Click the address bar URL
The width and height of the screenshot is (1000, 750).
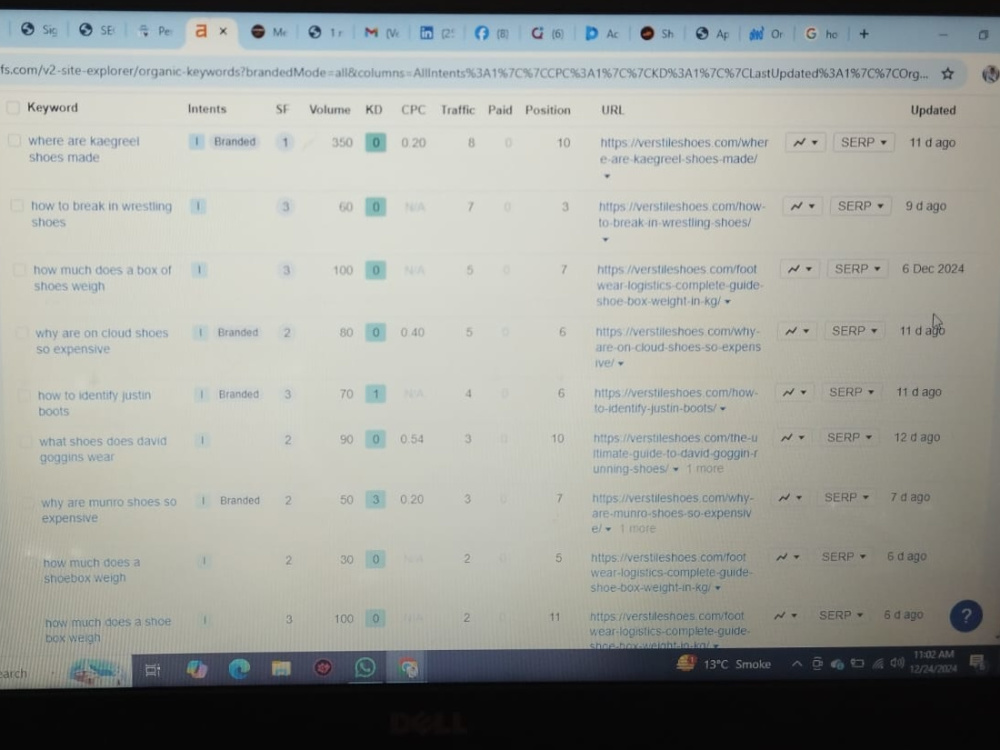(x=464, y=73)
